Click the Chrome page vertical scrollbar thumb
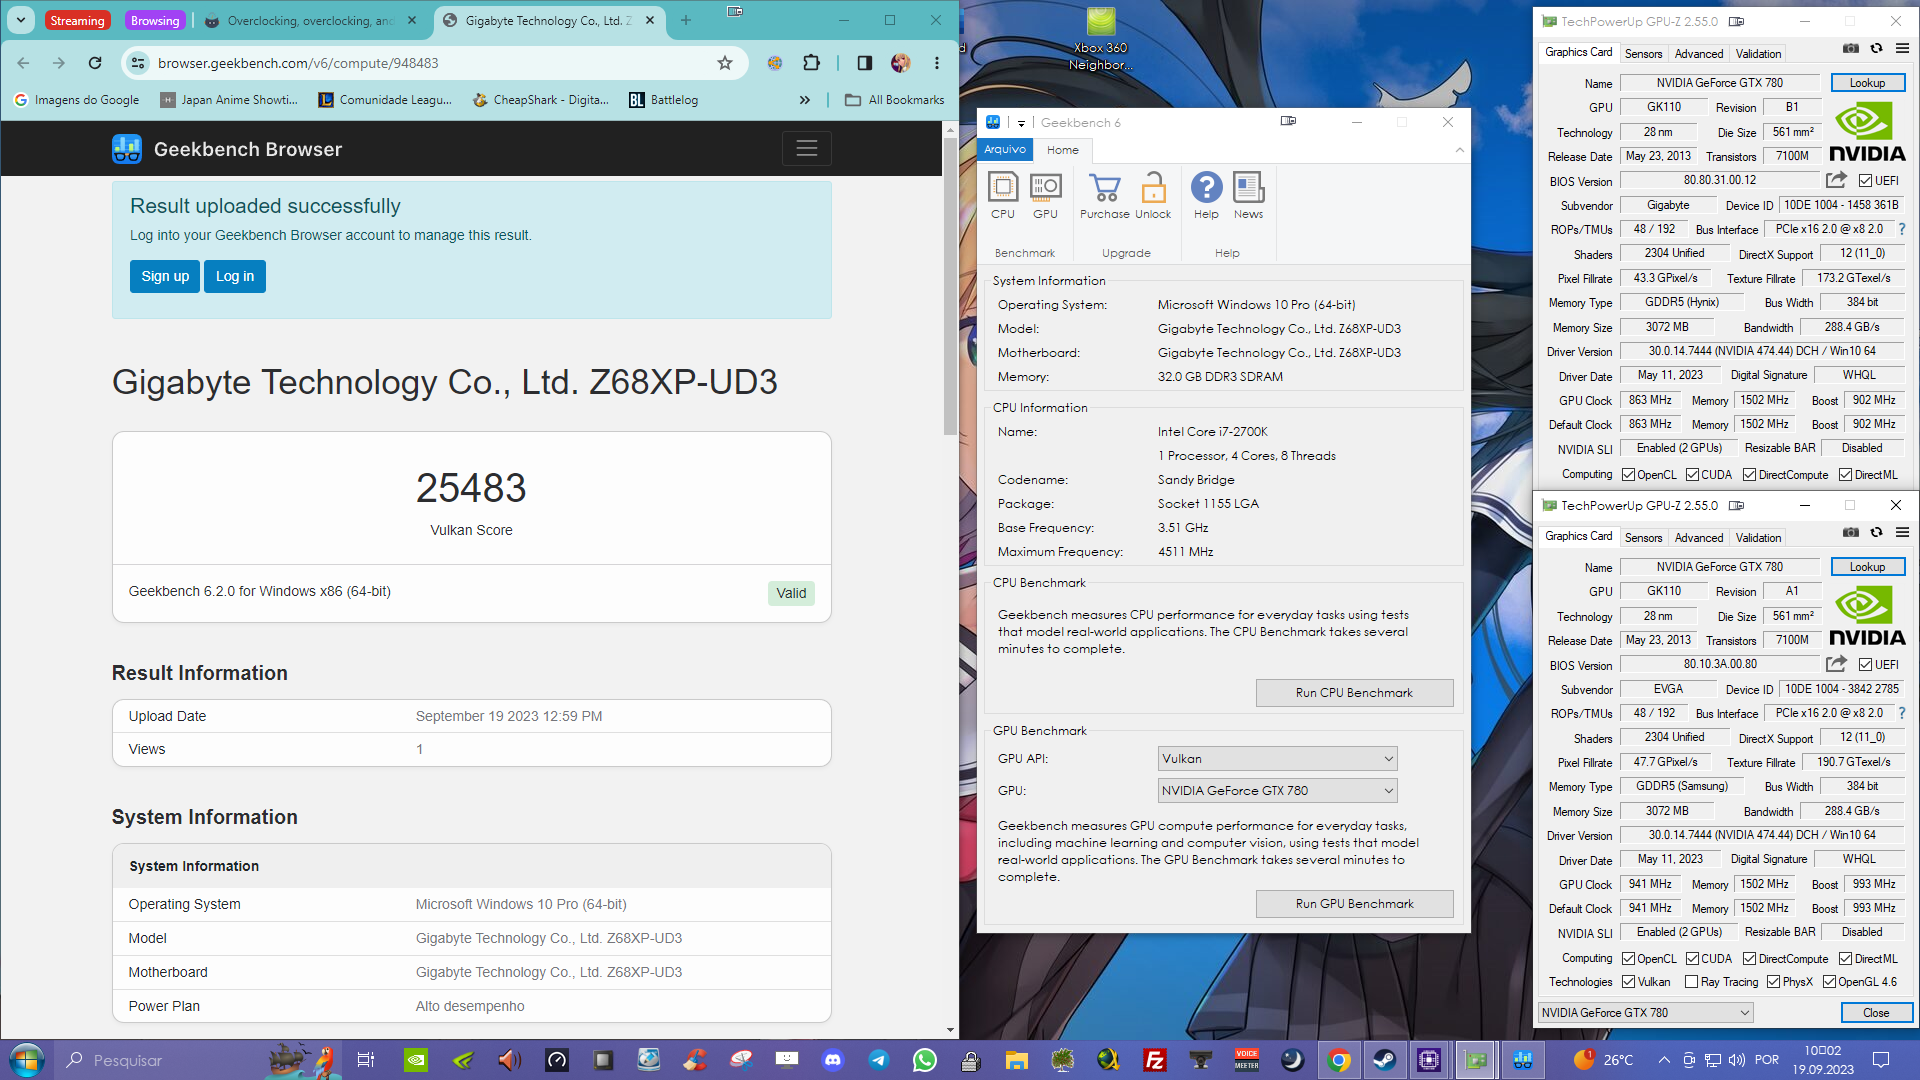The image size is (1920, 1080). [950, 285]
